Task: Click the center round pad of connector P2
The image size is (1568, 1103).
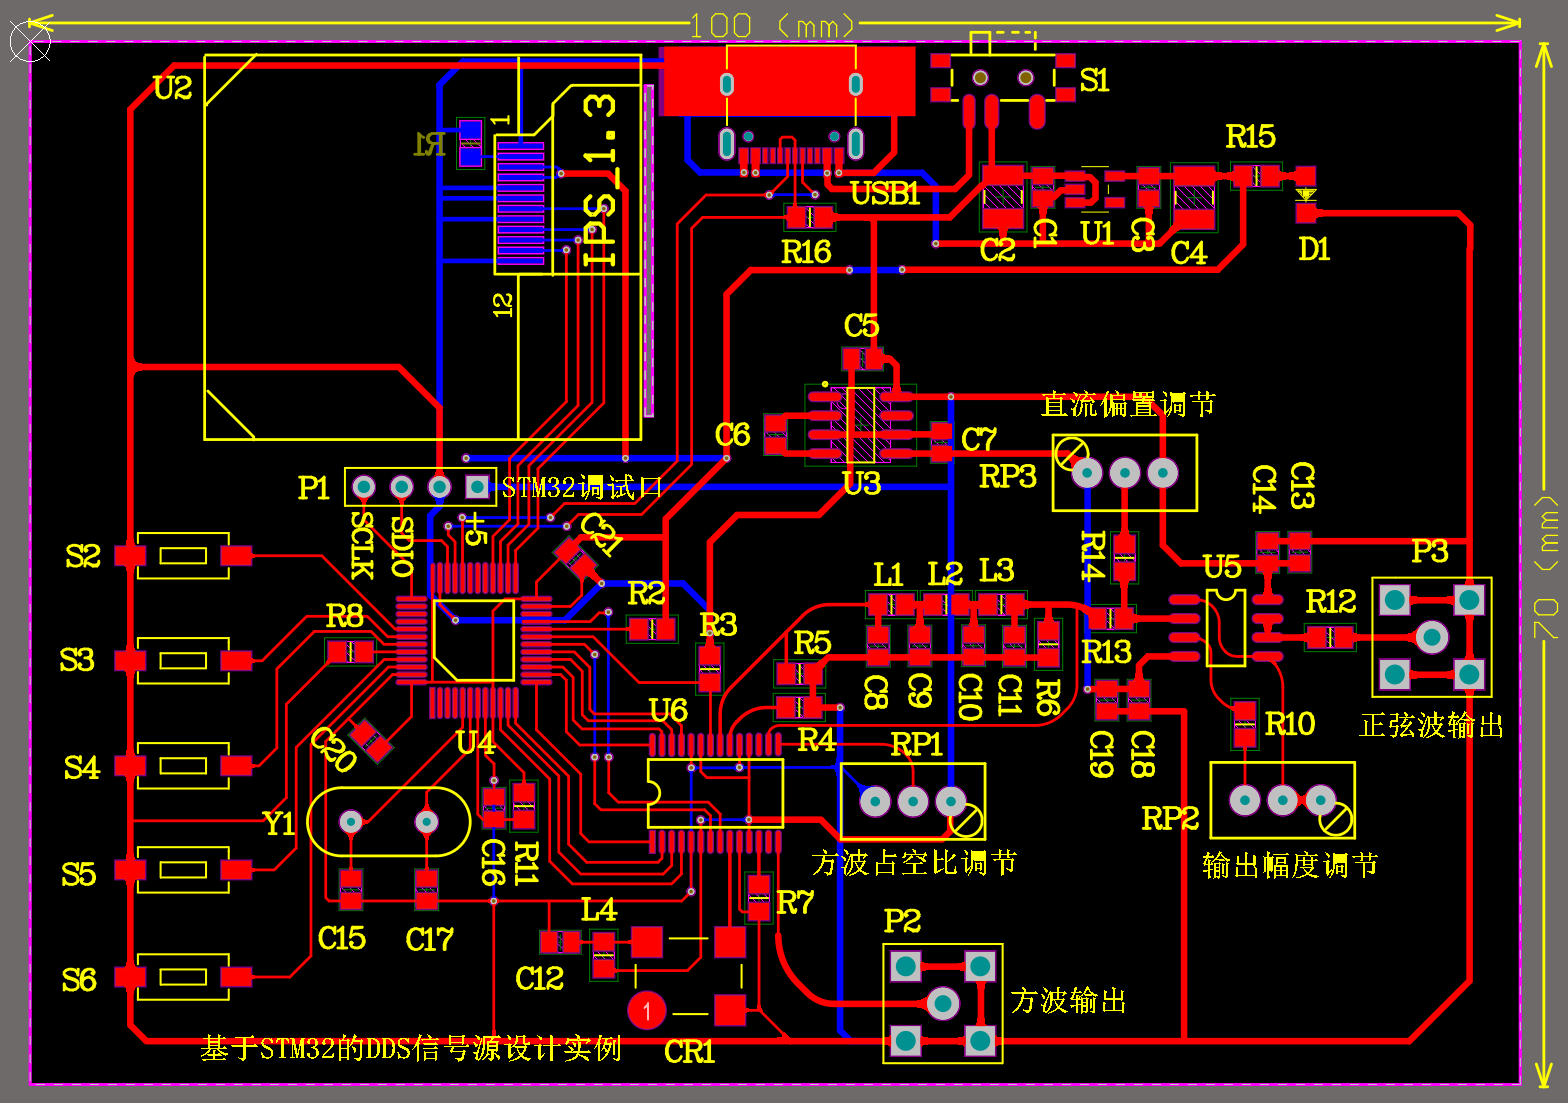Action: coord(943,1003)
